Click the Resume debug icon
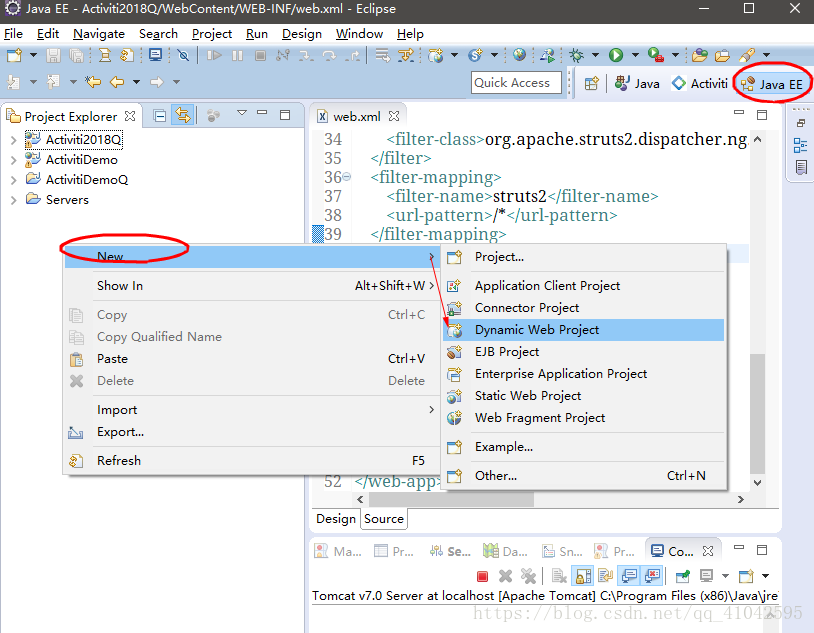Screen dimensions: 814x633 tap(214, 55)
